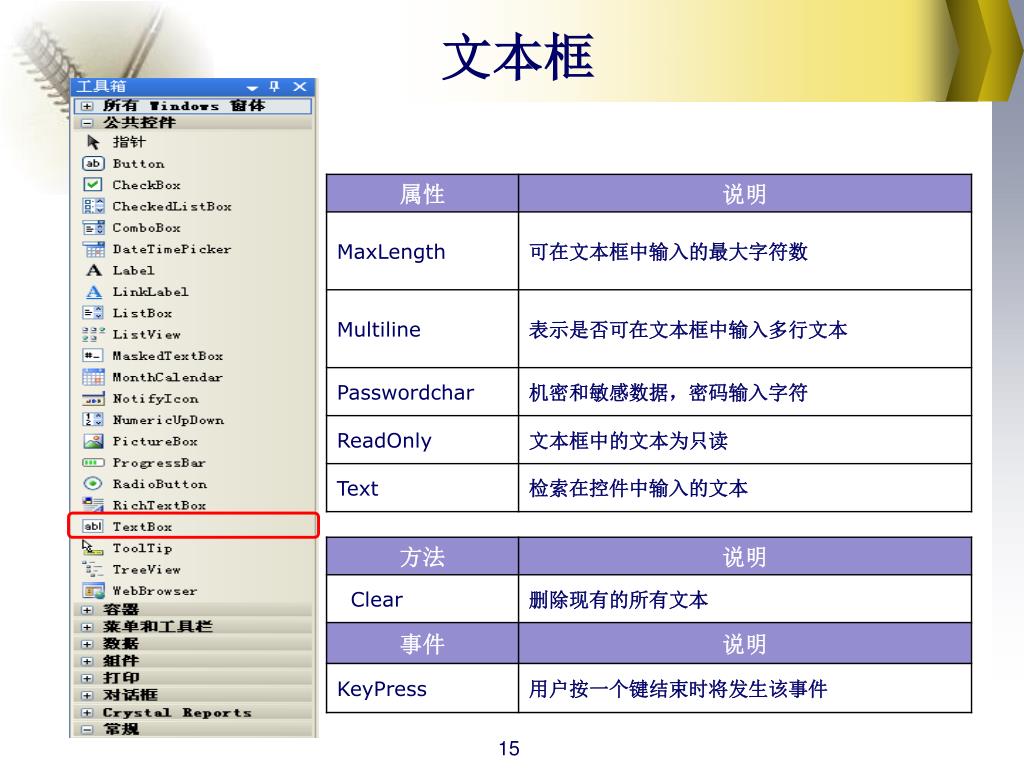Expand the Crystal Reports category

pos(87,712)
